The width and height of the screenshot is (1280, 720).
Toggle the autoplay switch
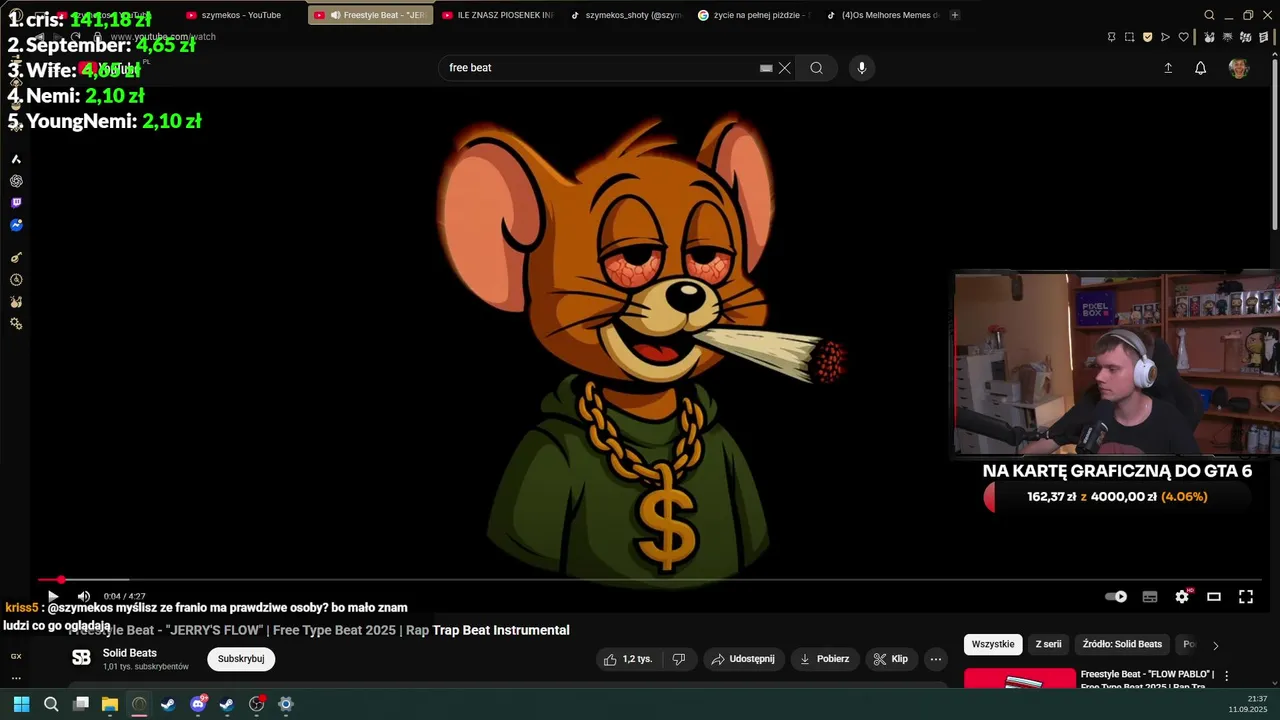pyautogui.click(x=1116, y=597)
